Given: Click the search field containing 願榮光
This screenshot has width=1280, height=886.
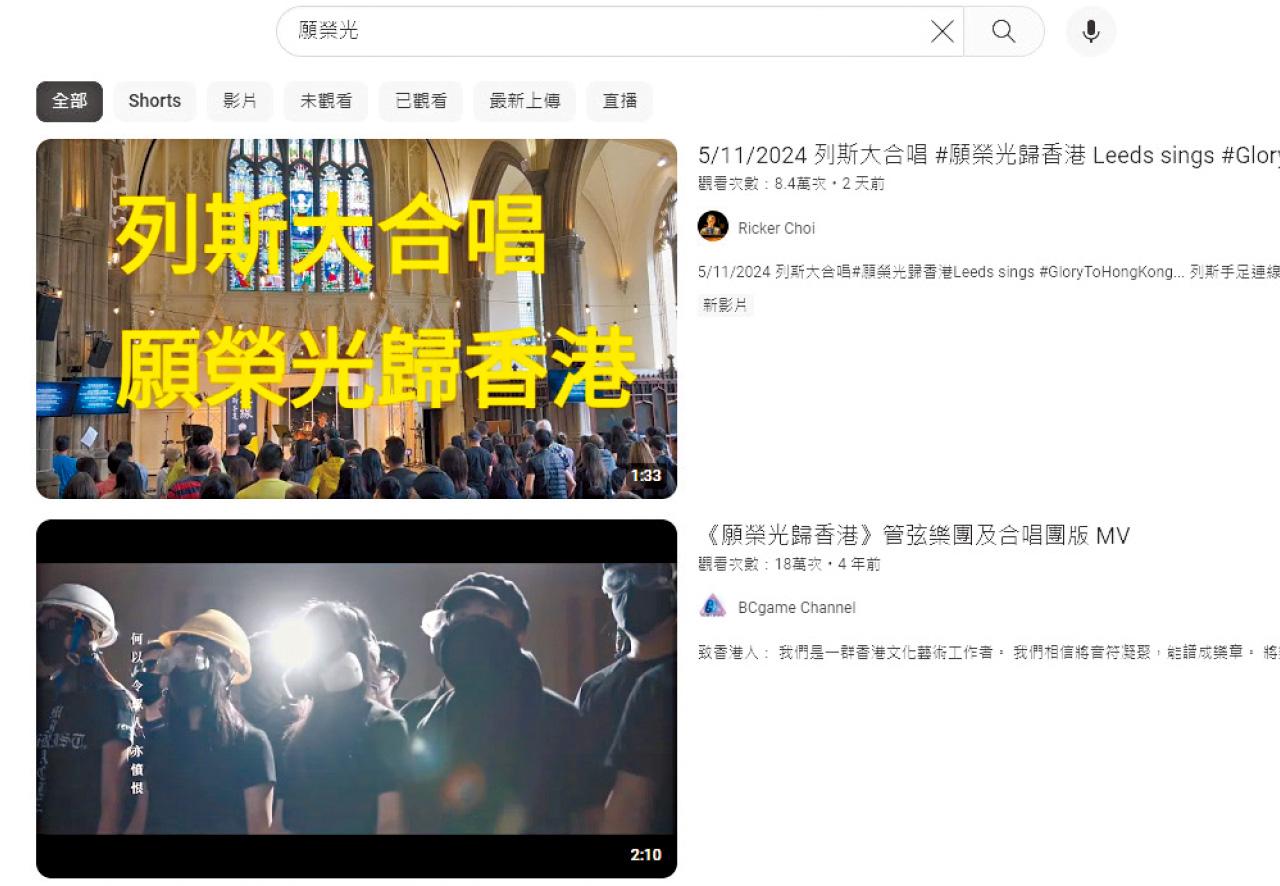Looking at the screenshot, I should pos(600,32).
